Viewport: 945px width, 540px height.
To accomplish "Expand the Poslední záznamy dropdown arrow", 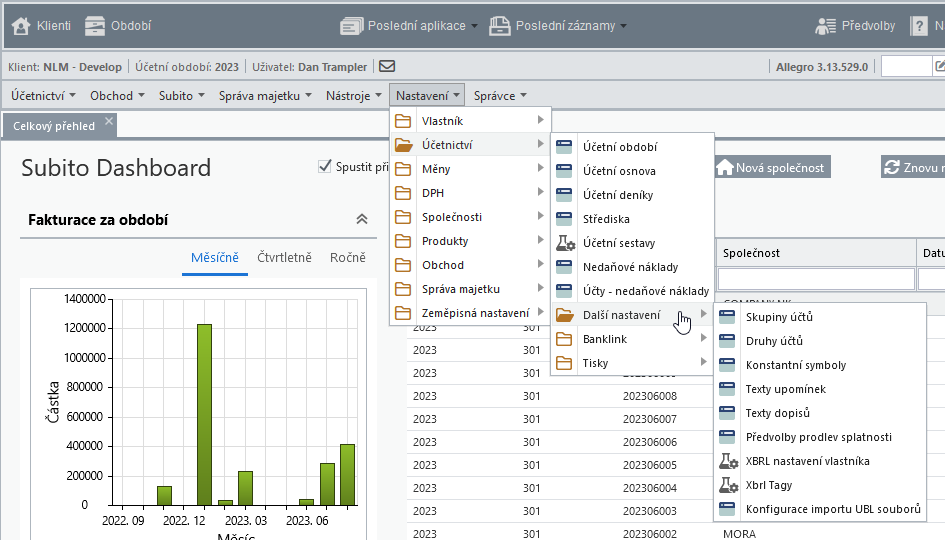I will pyautogui.click(x=623, y=26).
